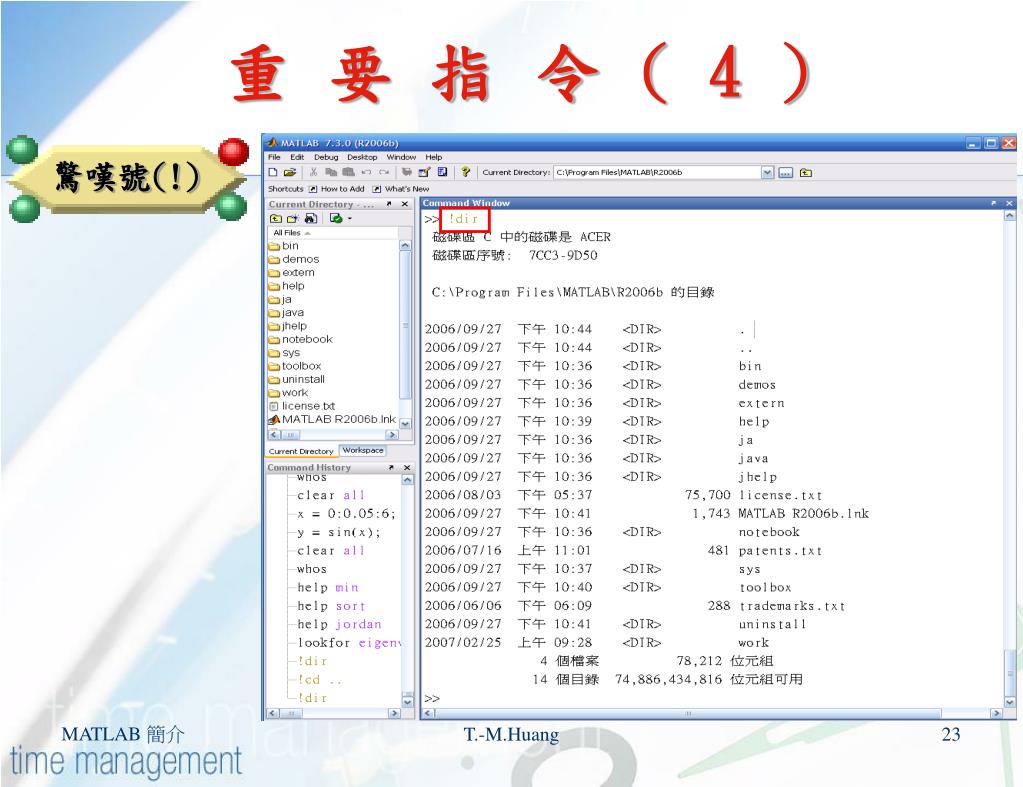Viewport: 1023px width, 787px height.
Task: Select the extern folder
Action: point(292,273)
